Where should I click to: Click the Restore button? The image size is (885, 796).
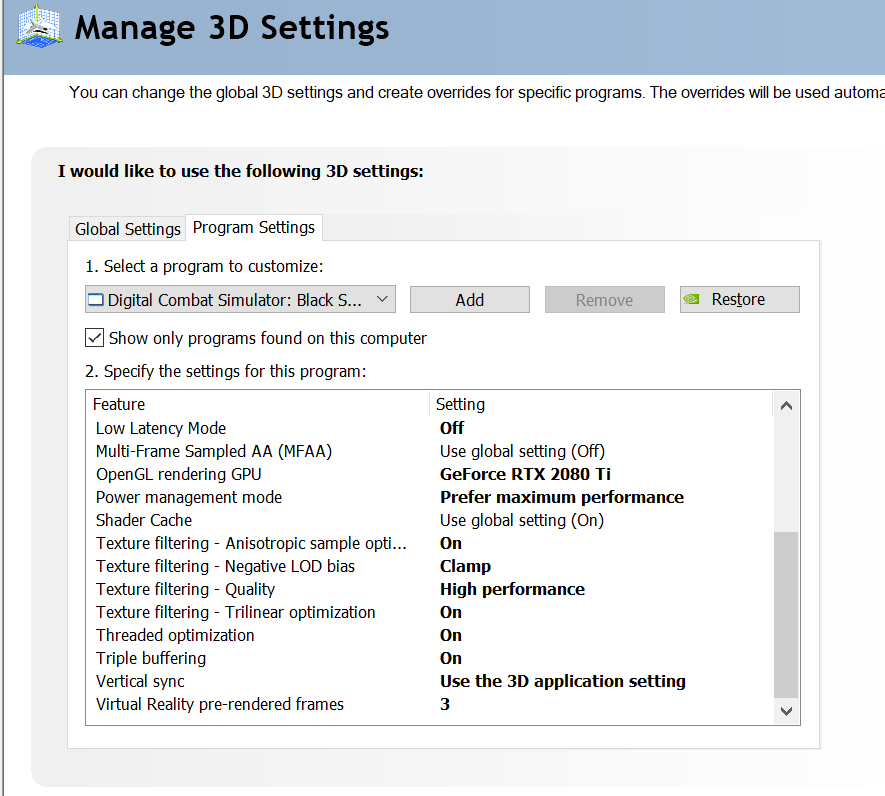click(x=739, y=299)
